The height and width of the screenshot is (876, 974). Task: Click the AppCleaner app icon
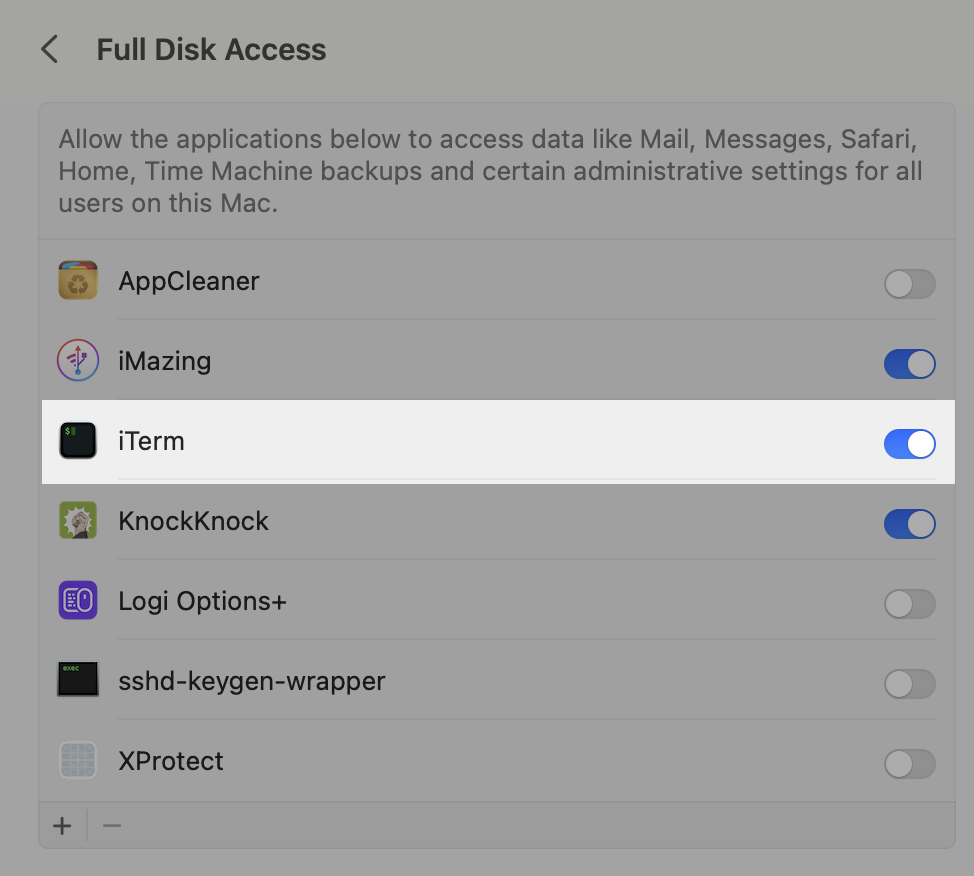click(x=78, y=281)
